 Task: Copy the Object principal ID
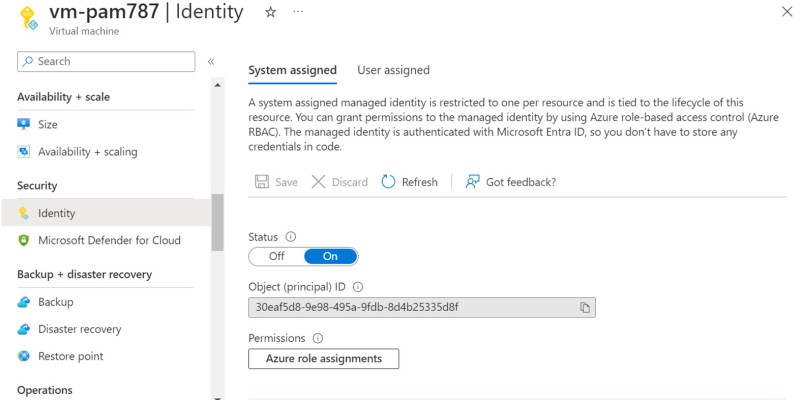(585, 308)
